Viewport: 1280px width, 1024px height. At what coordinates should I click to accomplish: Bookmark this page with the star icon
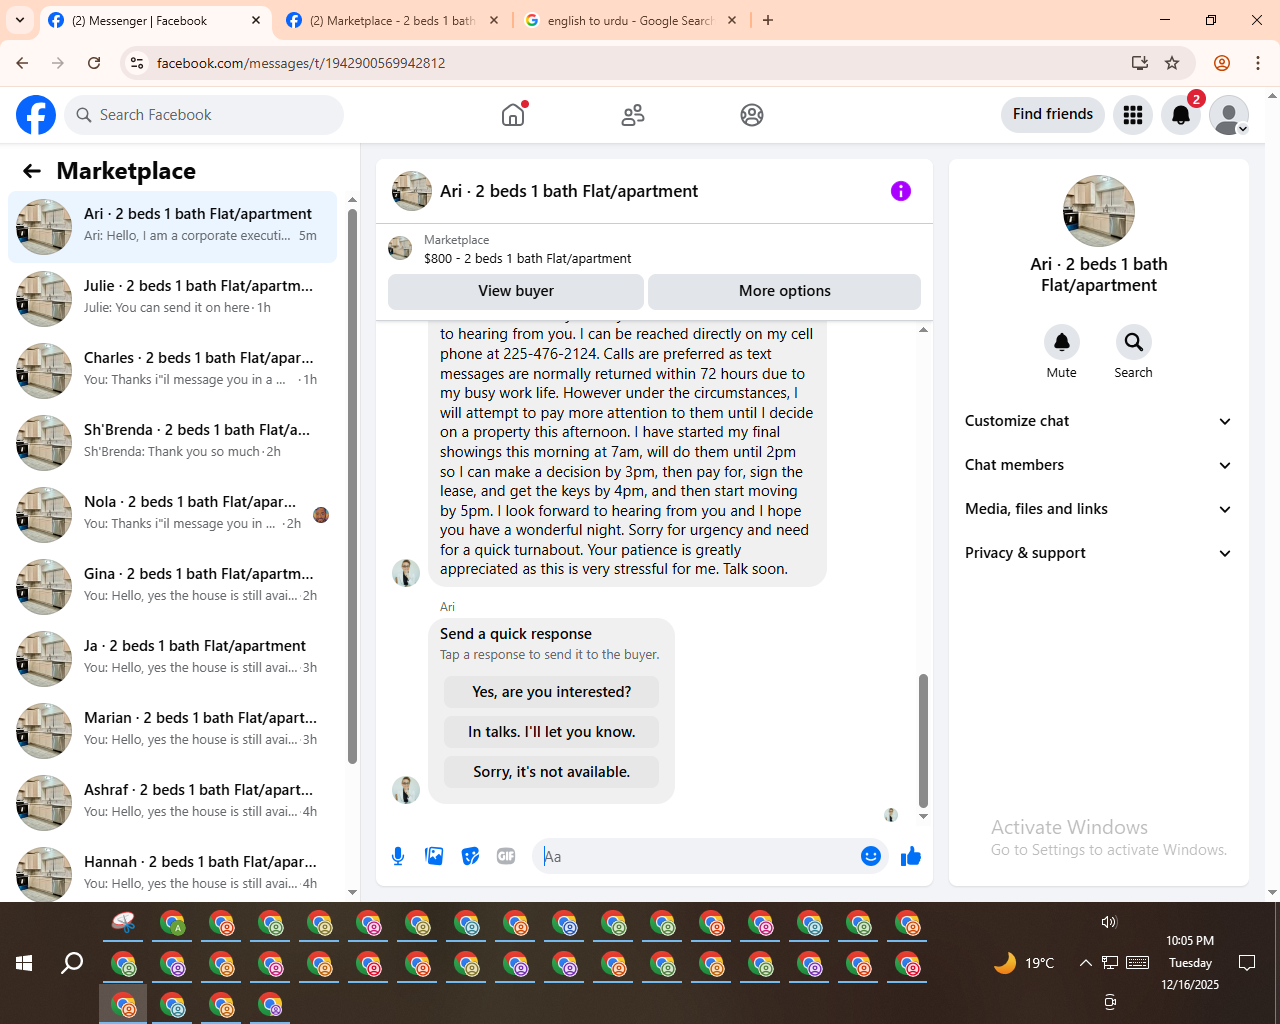(1172, 63)
